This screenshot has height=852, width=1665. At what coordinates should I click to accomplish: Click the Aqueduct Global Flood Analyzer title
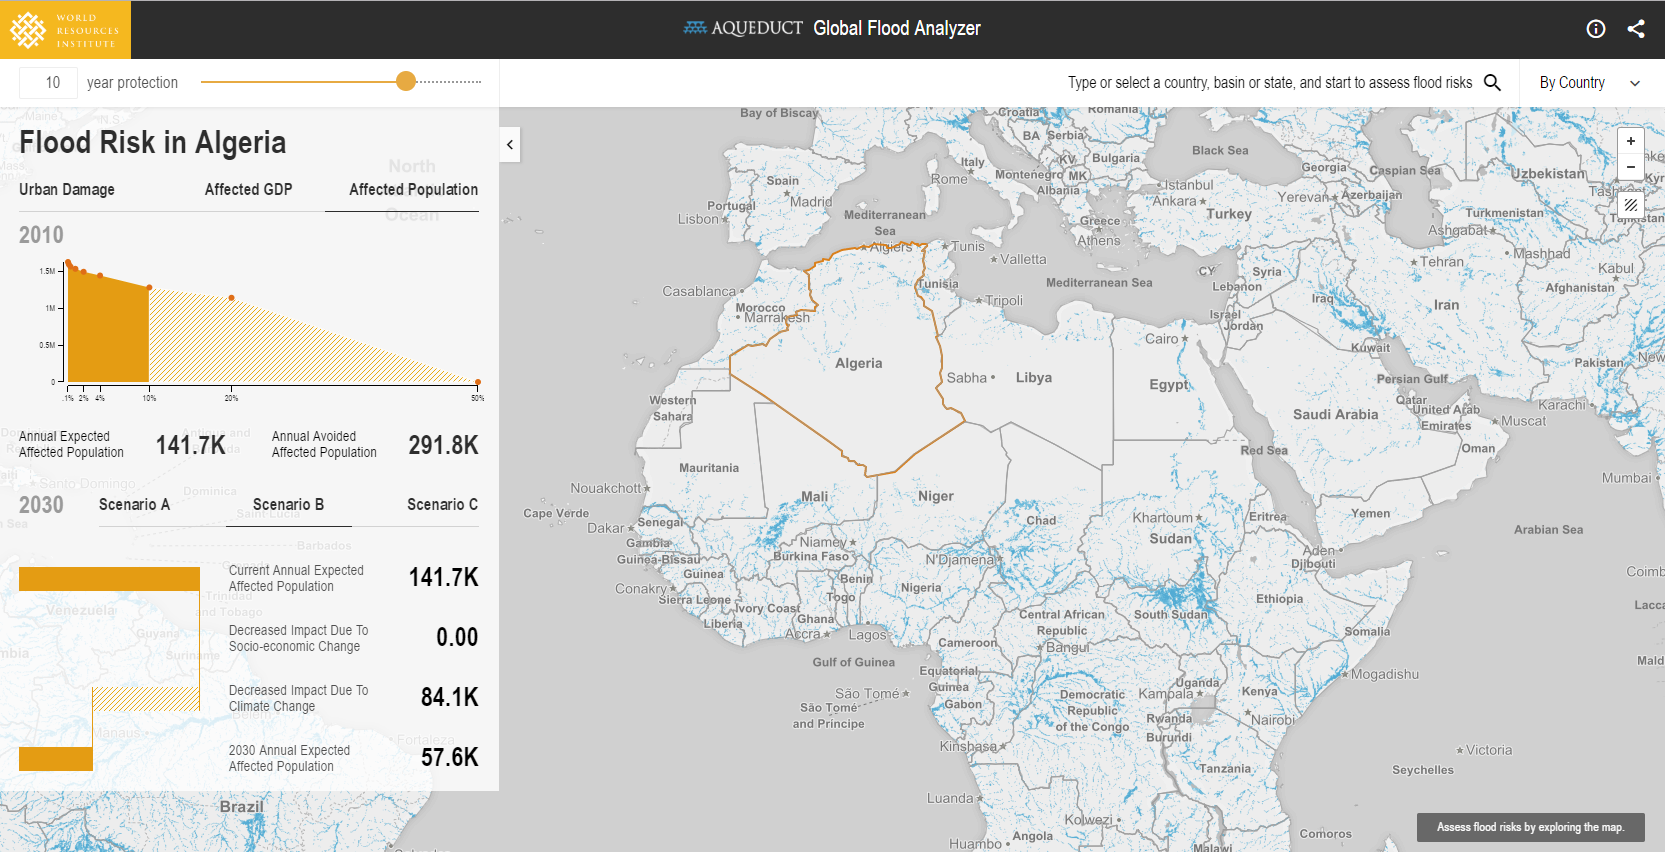[x=832, y=28]
